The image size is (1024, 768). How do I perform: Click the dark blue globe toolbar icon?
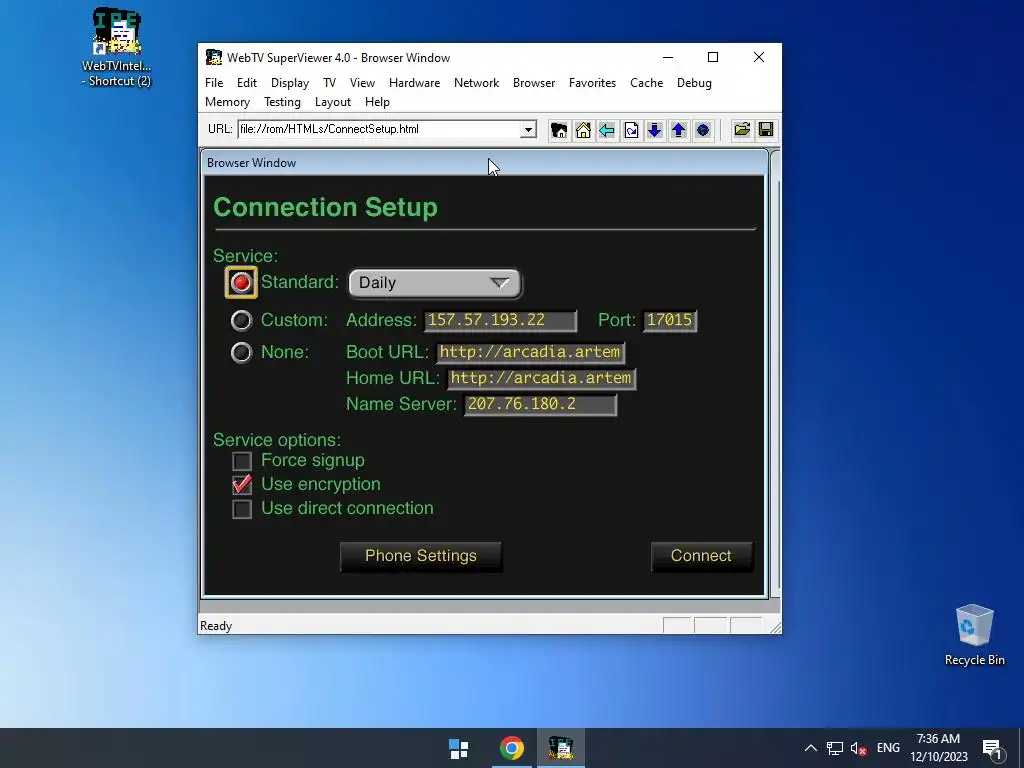703,130
